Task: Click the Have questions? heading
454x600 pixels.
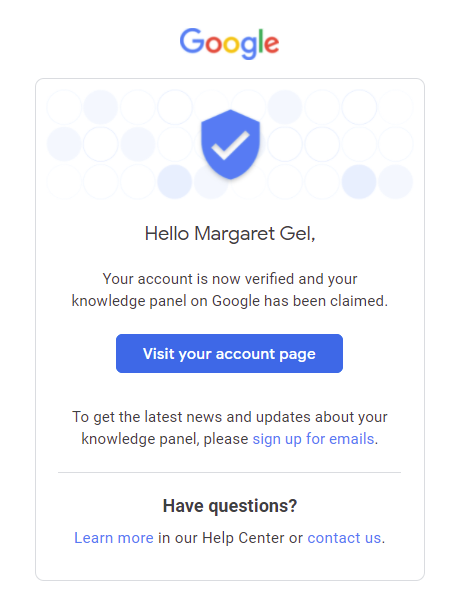Action: (230, 506)
